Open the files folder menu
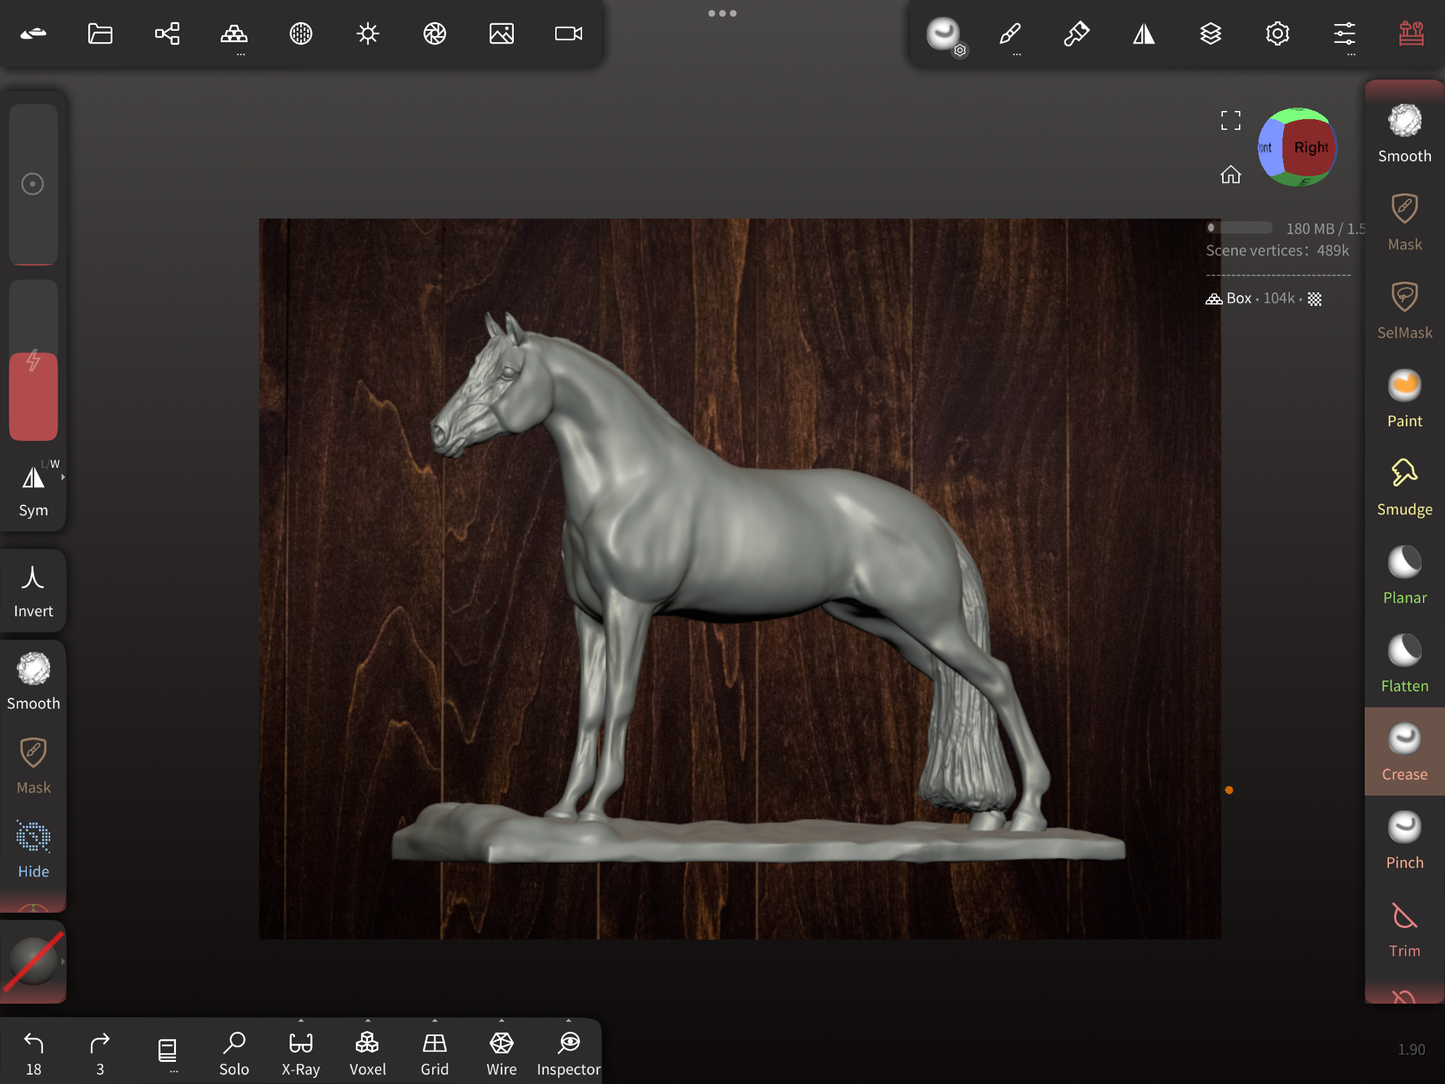Screen dimensions: 1445x1084 [x=100, y=34]
